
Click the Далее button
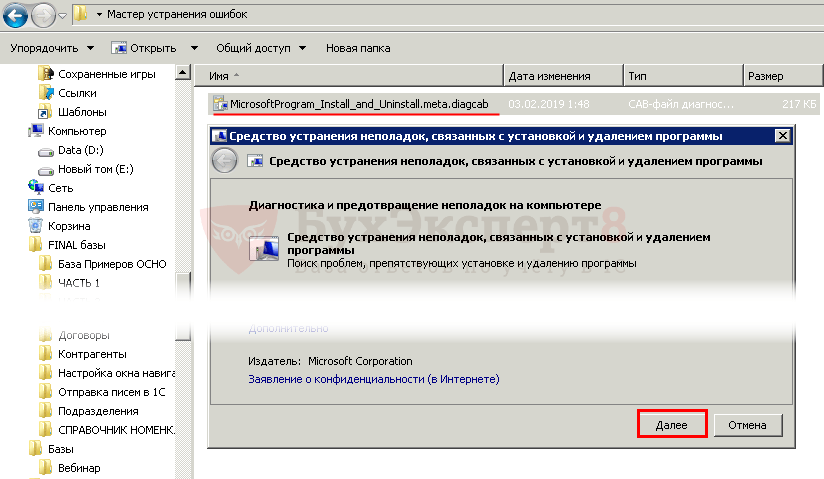tap(671, 425)
